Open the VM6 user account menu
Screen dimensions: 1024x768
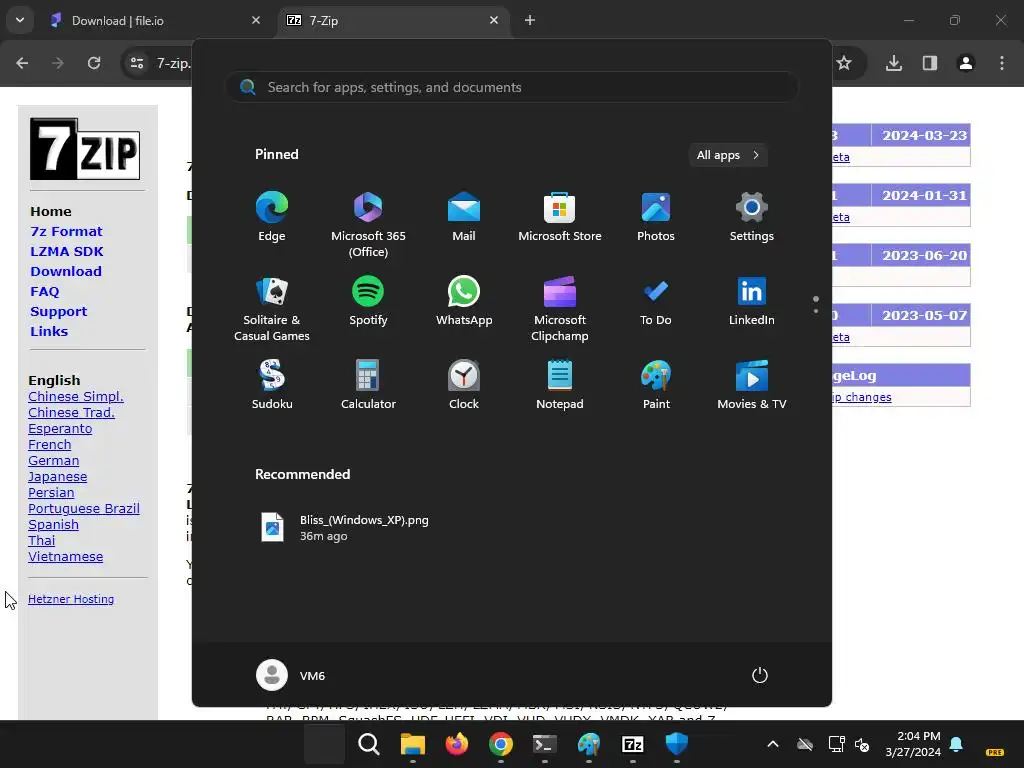click(291, 675)
